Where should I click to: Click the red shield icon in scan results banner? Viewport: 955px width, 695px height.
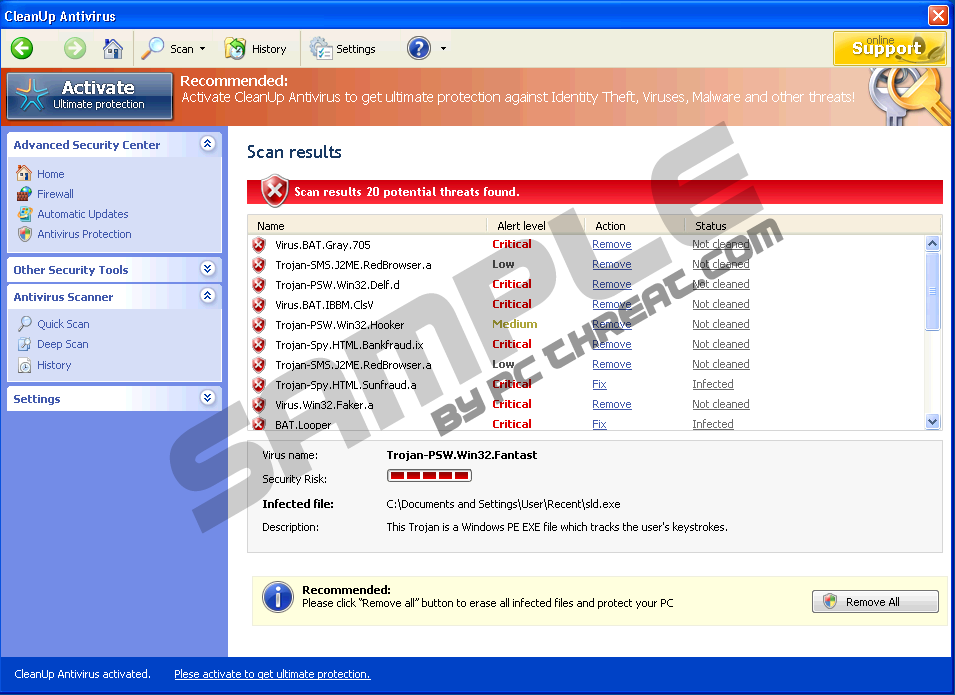275,191
